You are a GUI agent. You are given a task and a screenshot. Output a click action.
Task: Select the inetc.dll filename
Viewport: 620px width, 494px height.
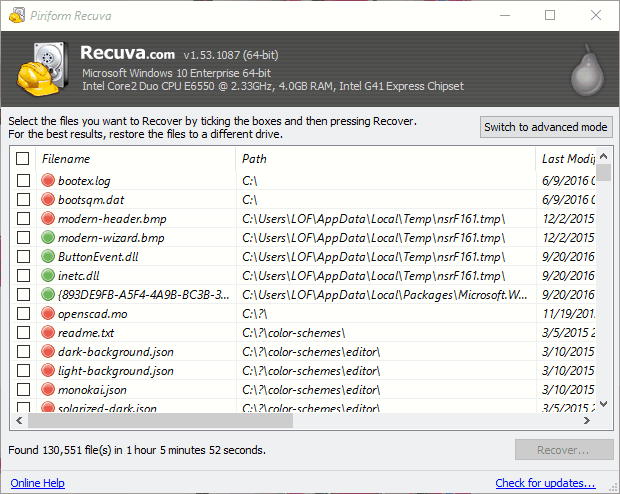[x=78, y=276]
